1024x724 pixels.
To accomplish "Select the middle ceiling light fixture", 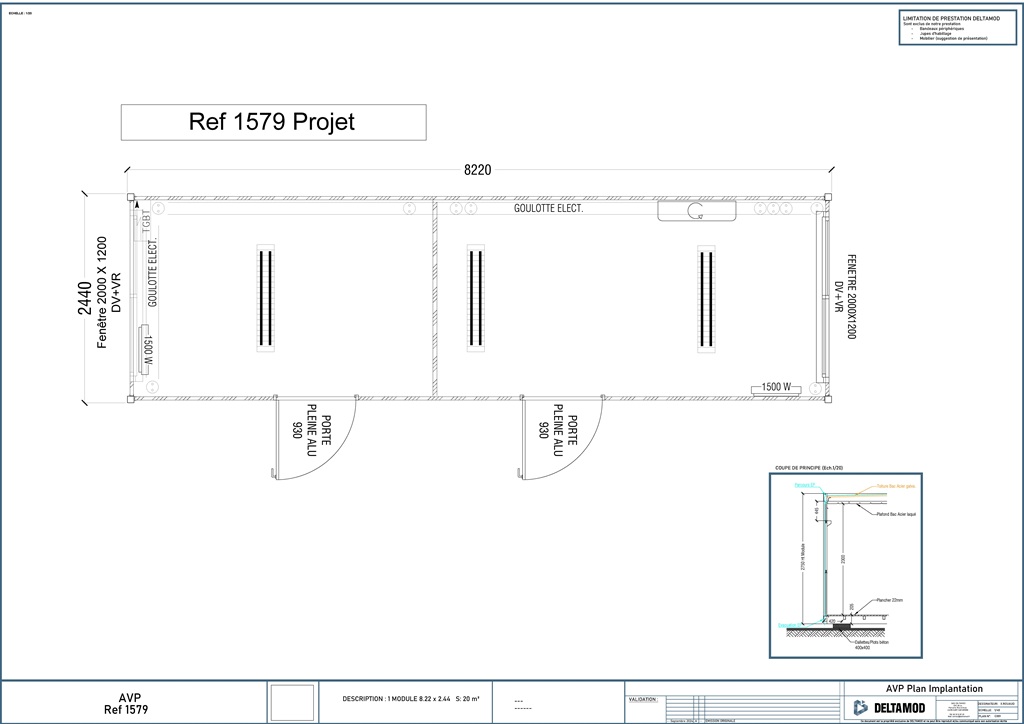I will [x=476, y=298].
